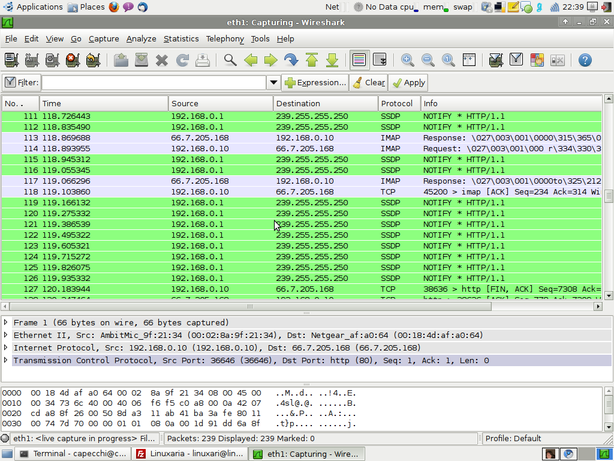Edit display filters from toolbar
Image resolution: width=614 pixels, height=461 pixels.
point(516,60)
